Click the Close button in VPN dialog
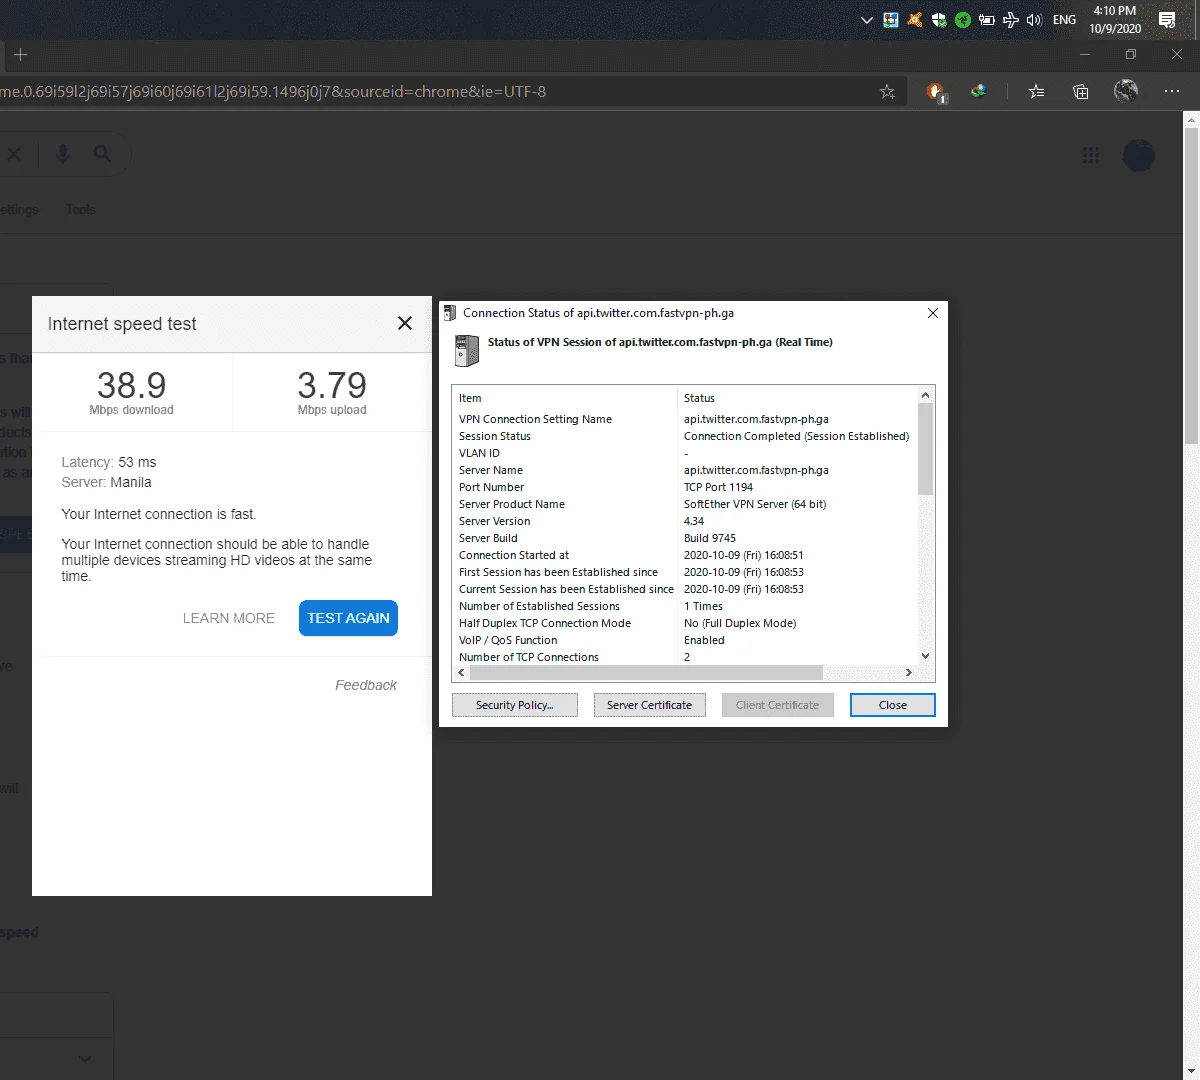1200x1080 pixels. point(893,705)
